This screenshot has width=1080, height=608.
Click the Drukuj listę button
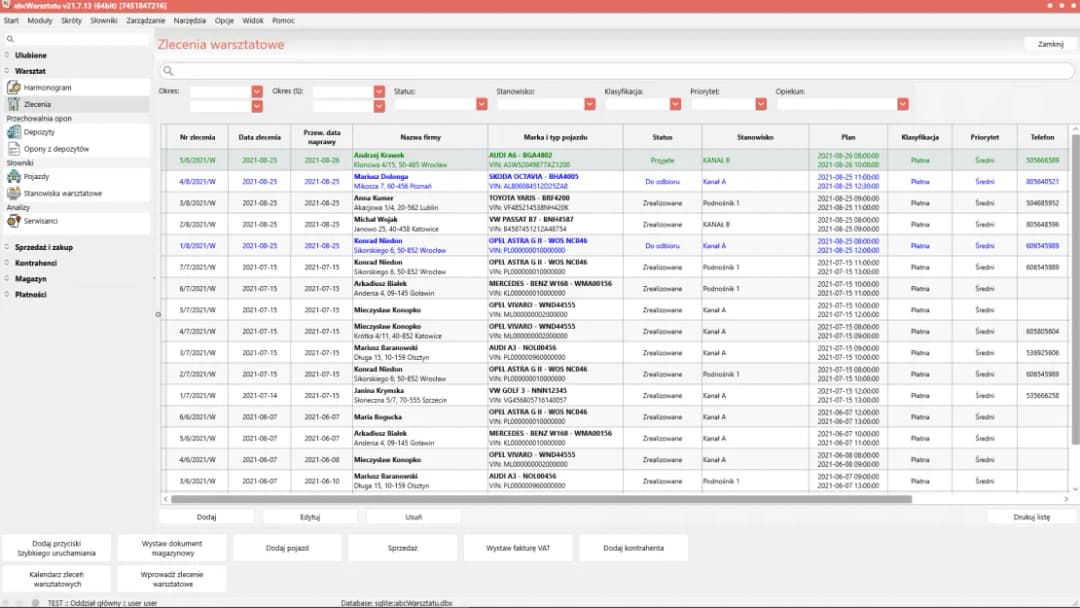click(1031, 517)
